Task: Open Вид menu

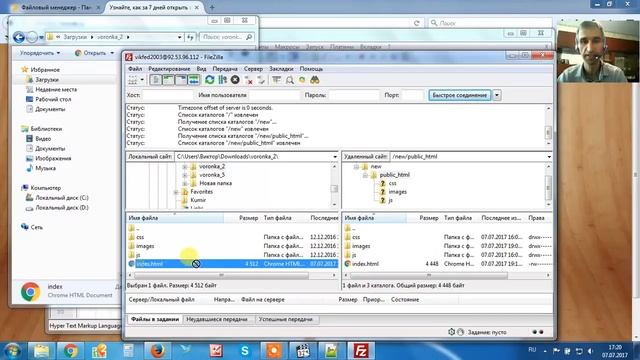Action: pos(201,69)
